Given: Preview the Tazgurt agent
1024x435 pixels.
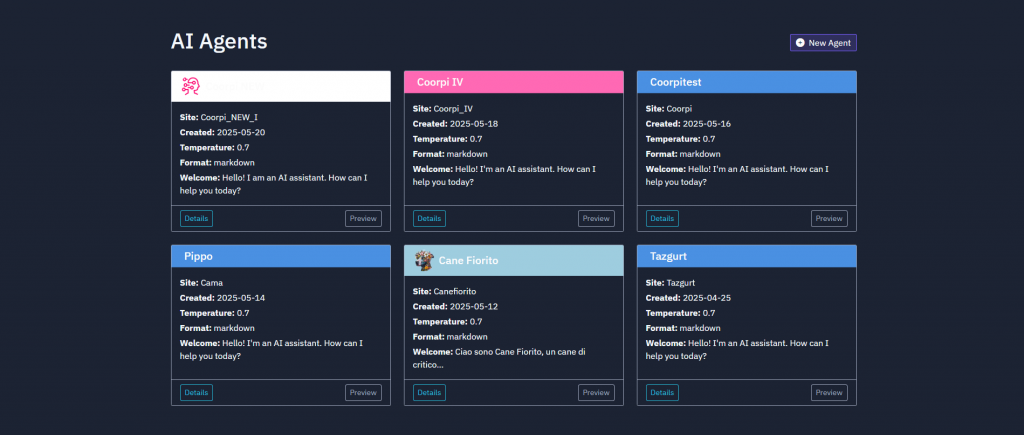Looking at the screenshot, I should [829, 393].
